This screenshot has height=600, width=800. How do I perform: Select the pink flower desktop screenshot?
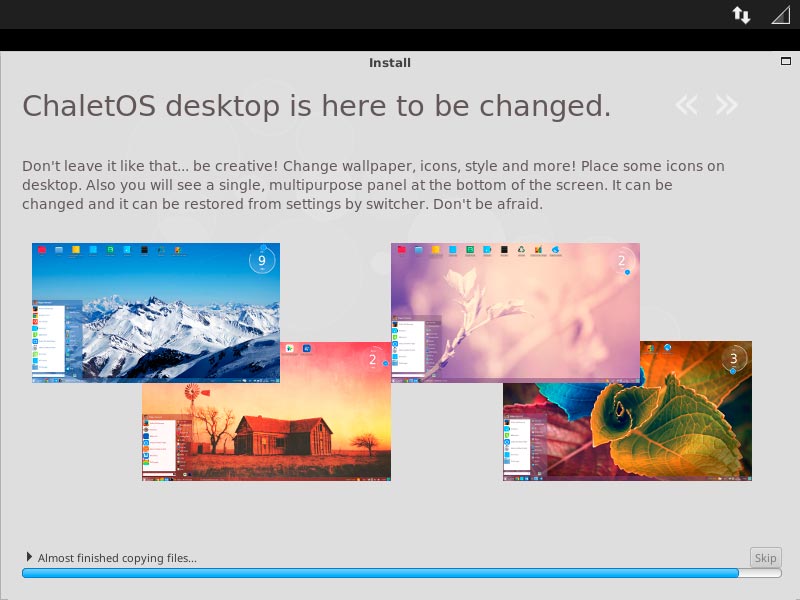coord(515,312)
